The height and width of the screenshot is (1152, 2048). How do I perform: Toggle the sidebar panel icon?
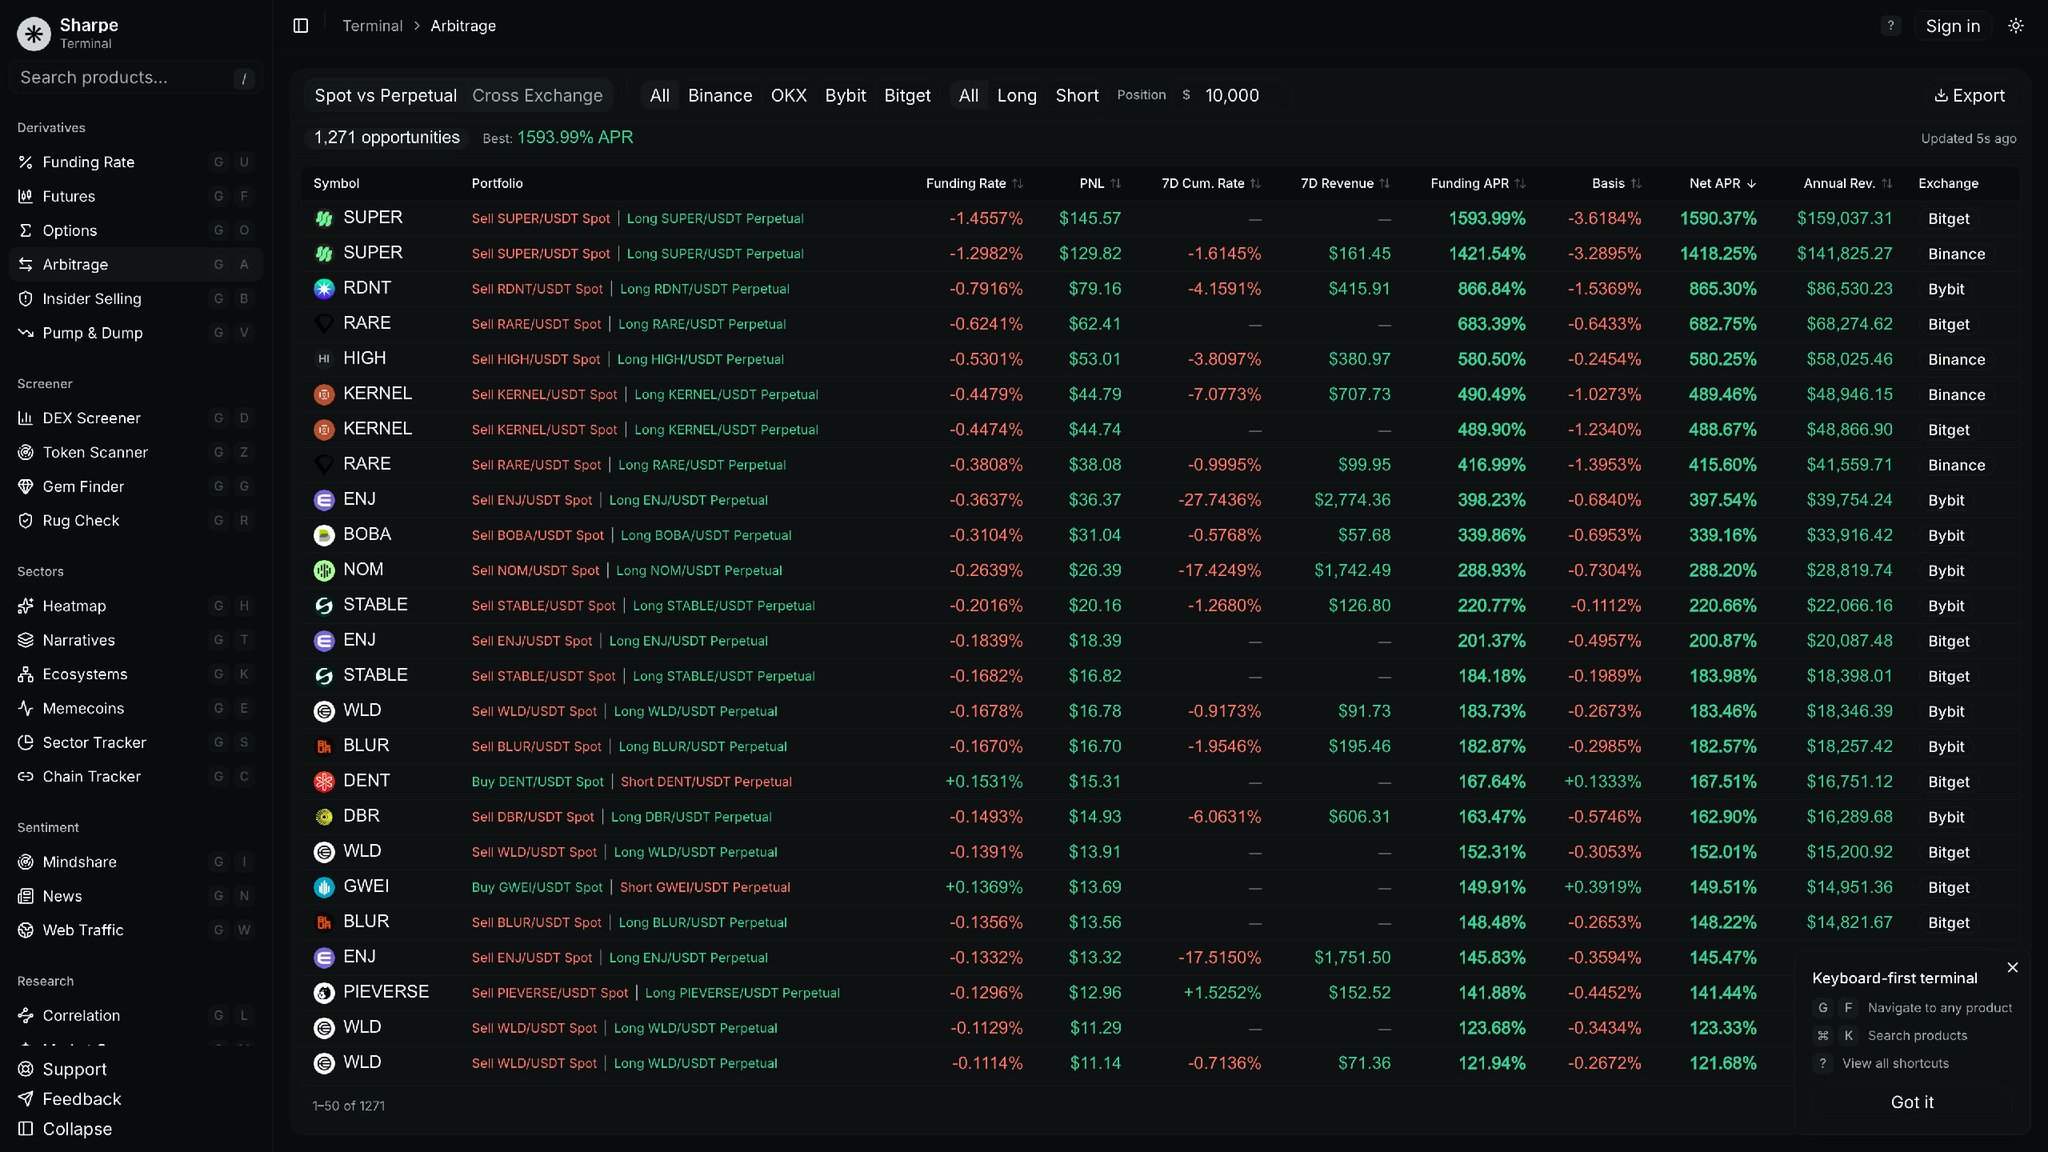pos(301,26)
